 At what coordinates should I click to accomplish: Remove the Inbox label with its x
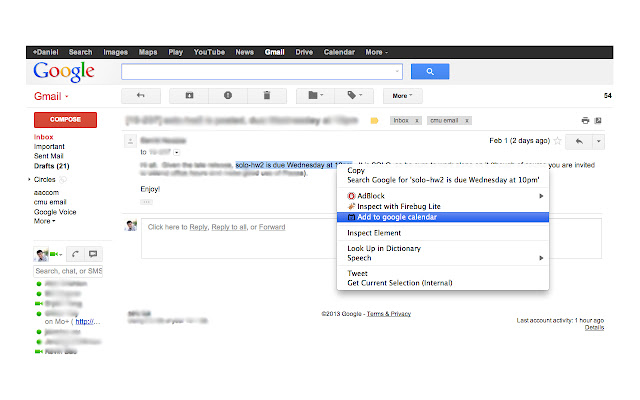(x=417, y=120)
